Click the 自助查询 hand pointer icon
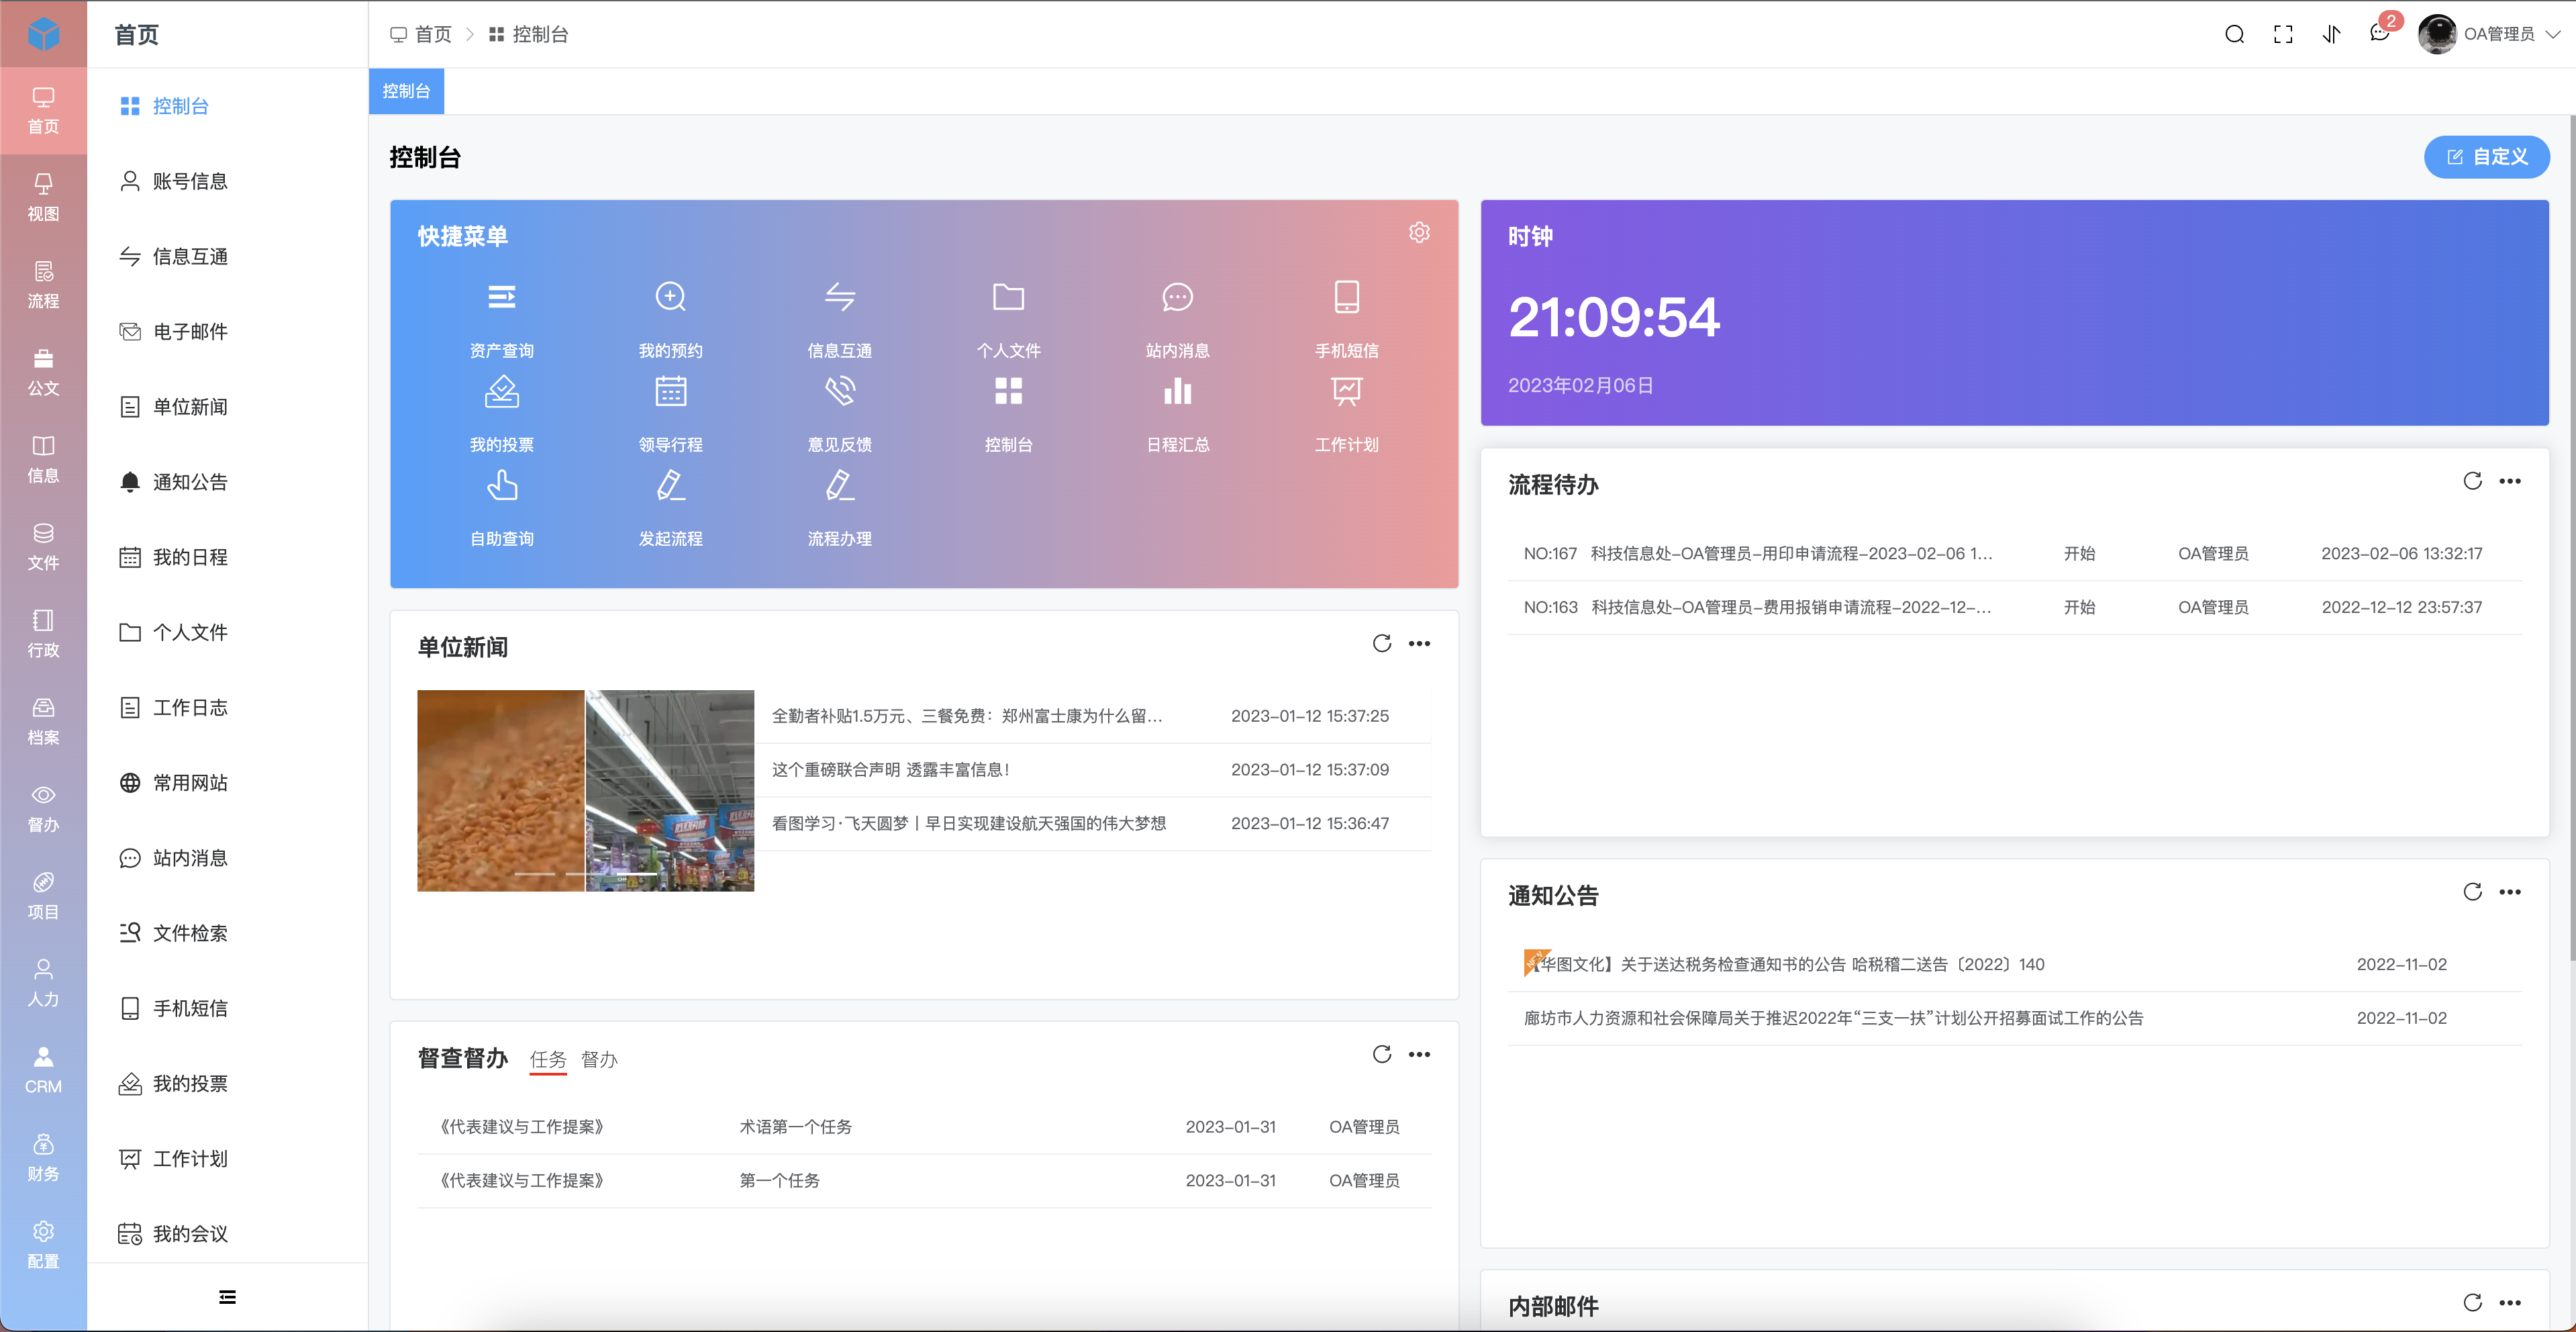Screen dimensions: 2576x1332 (502, 485)
